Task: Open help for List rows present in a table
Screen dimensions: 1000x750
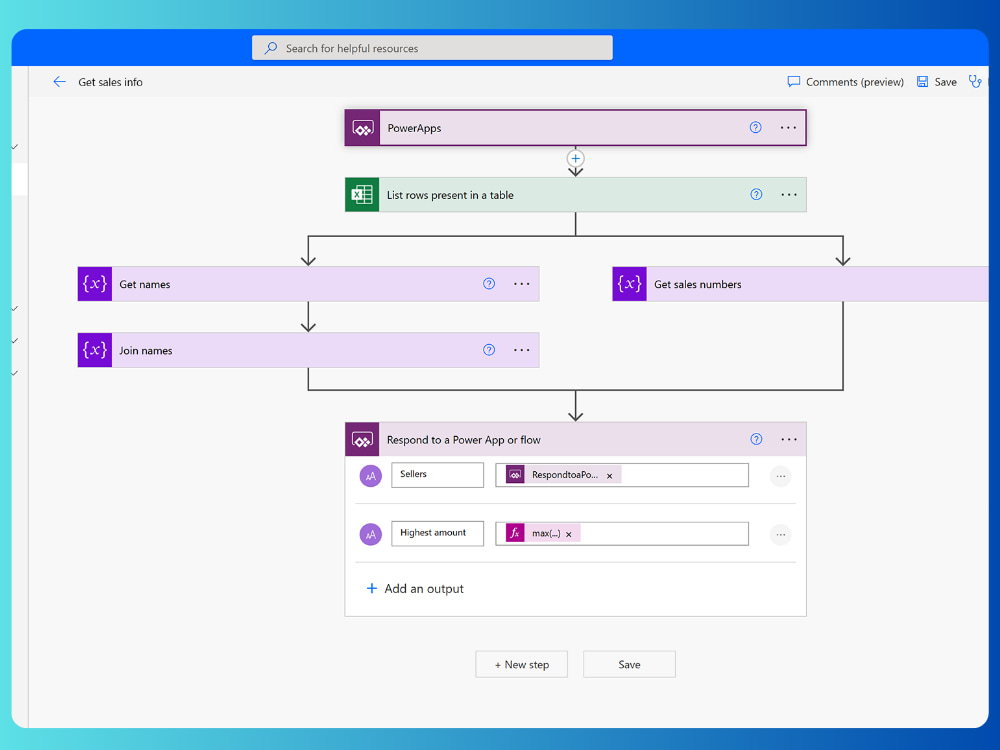Action: [756, 195]
